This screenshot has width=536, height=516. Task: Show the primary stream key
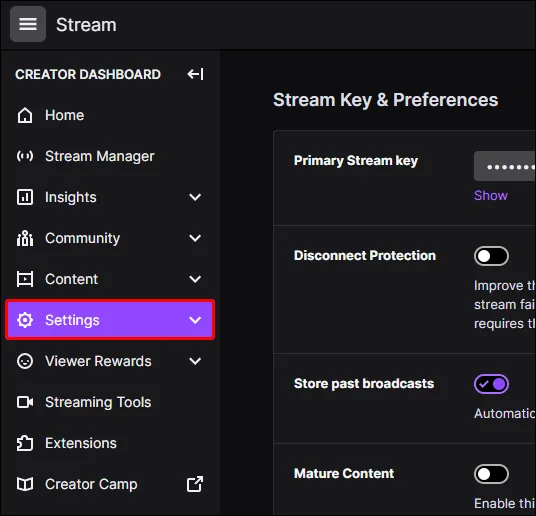click(491, 196)
